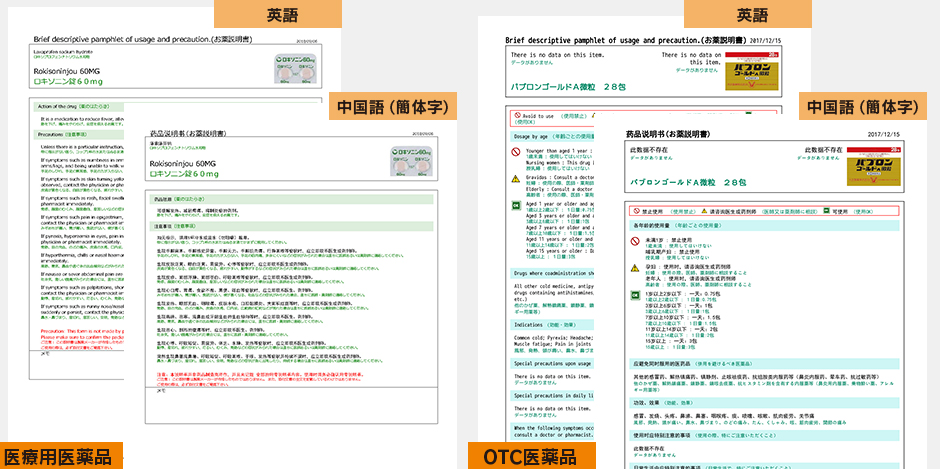The image size is (940, 469).
Task: Click the date 2017/12/15 on the English Pabron sheet
Action: point(766,41)
